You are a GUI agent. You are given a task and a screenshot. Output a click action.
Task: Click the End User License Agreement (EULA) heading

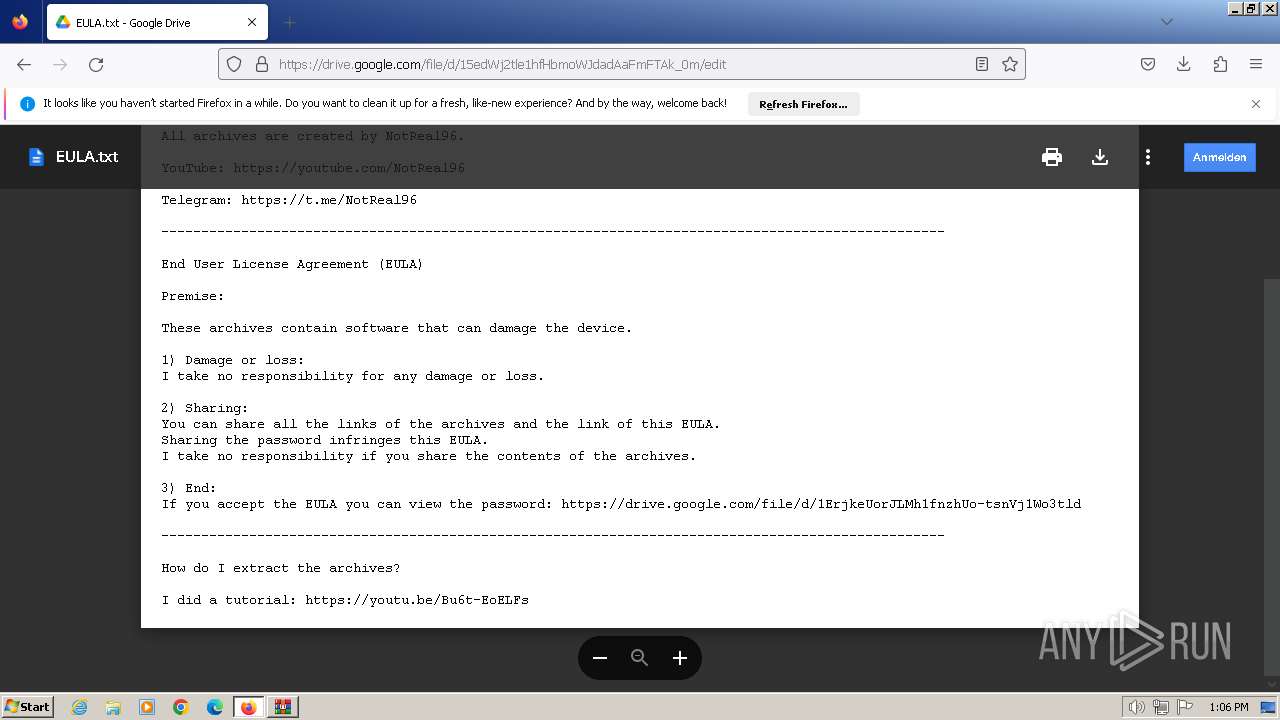click(292, 264)
